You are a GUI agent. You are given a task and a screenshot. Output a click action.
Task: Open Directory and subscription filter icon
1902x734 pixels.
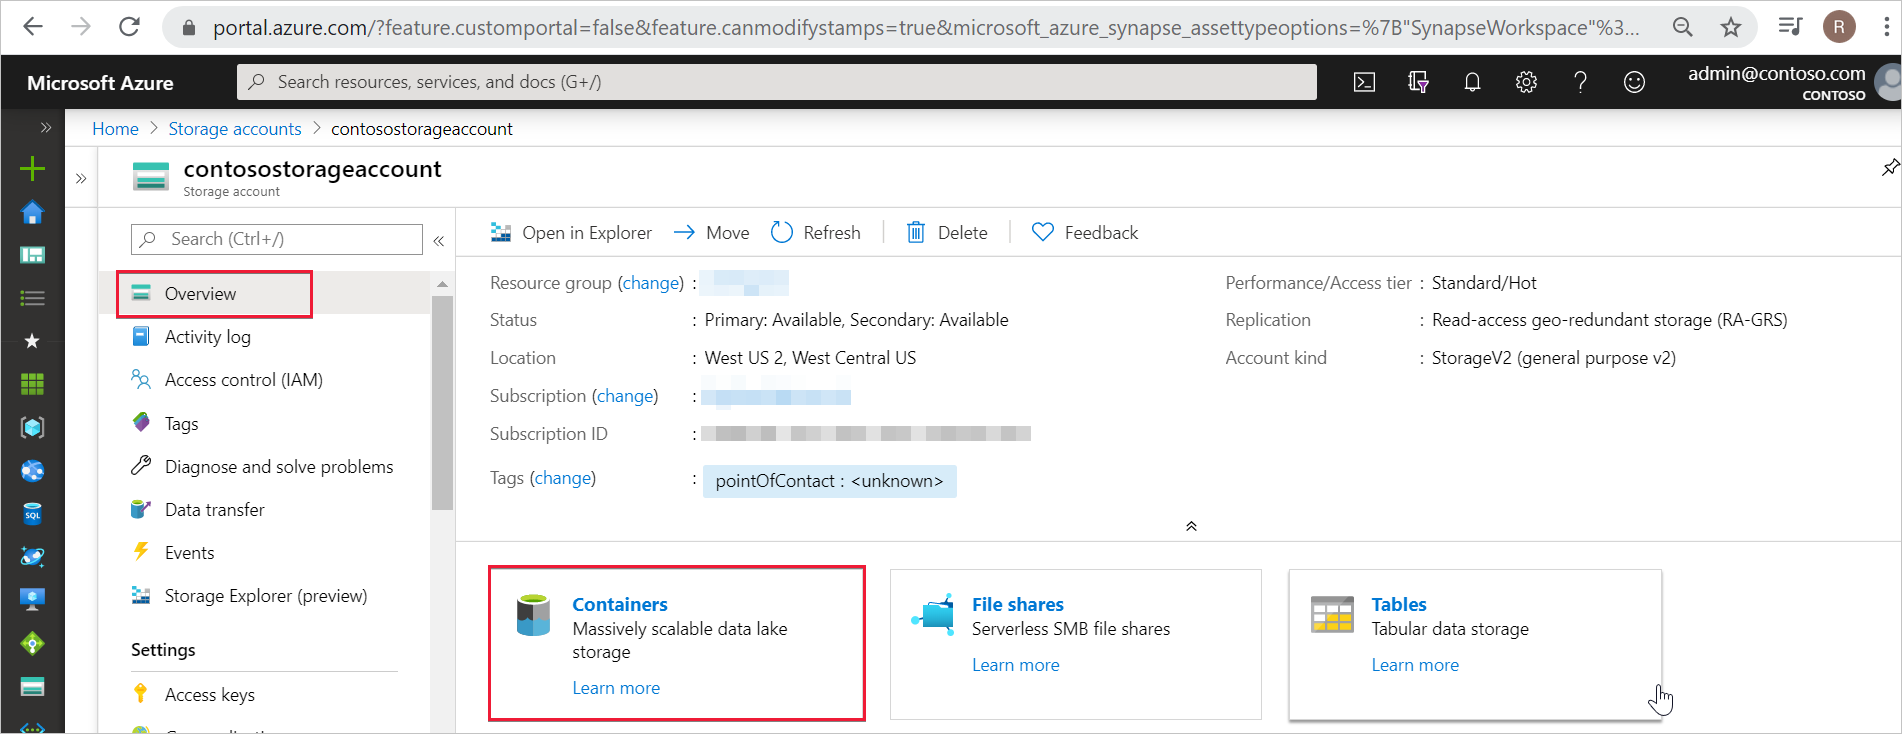tap(1418, 82)
